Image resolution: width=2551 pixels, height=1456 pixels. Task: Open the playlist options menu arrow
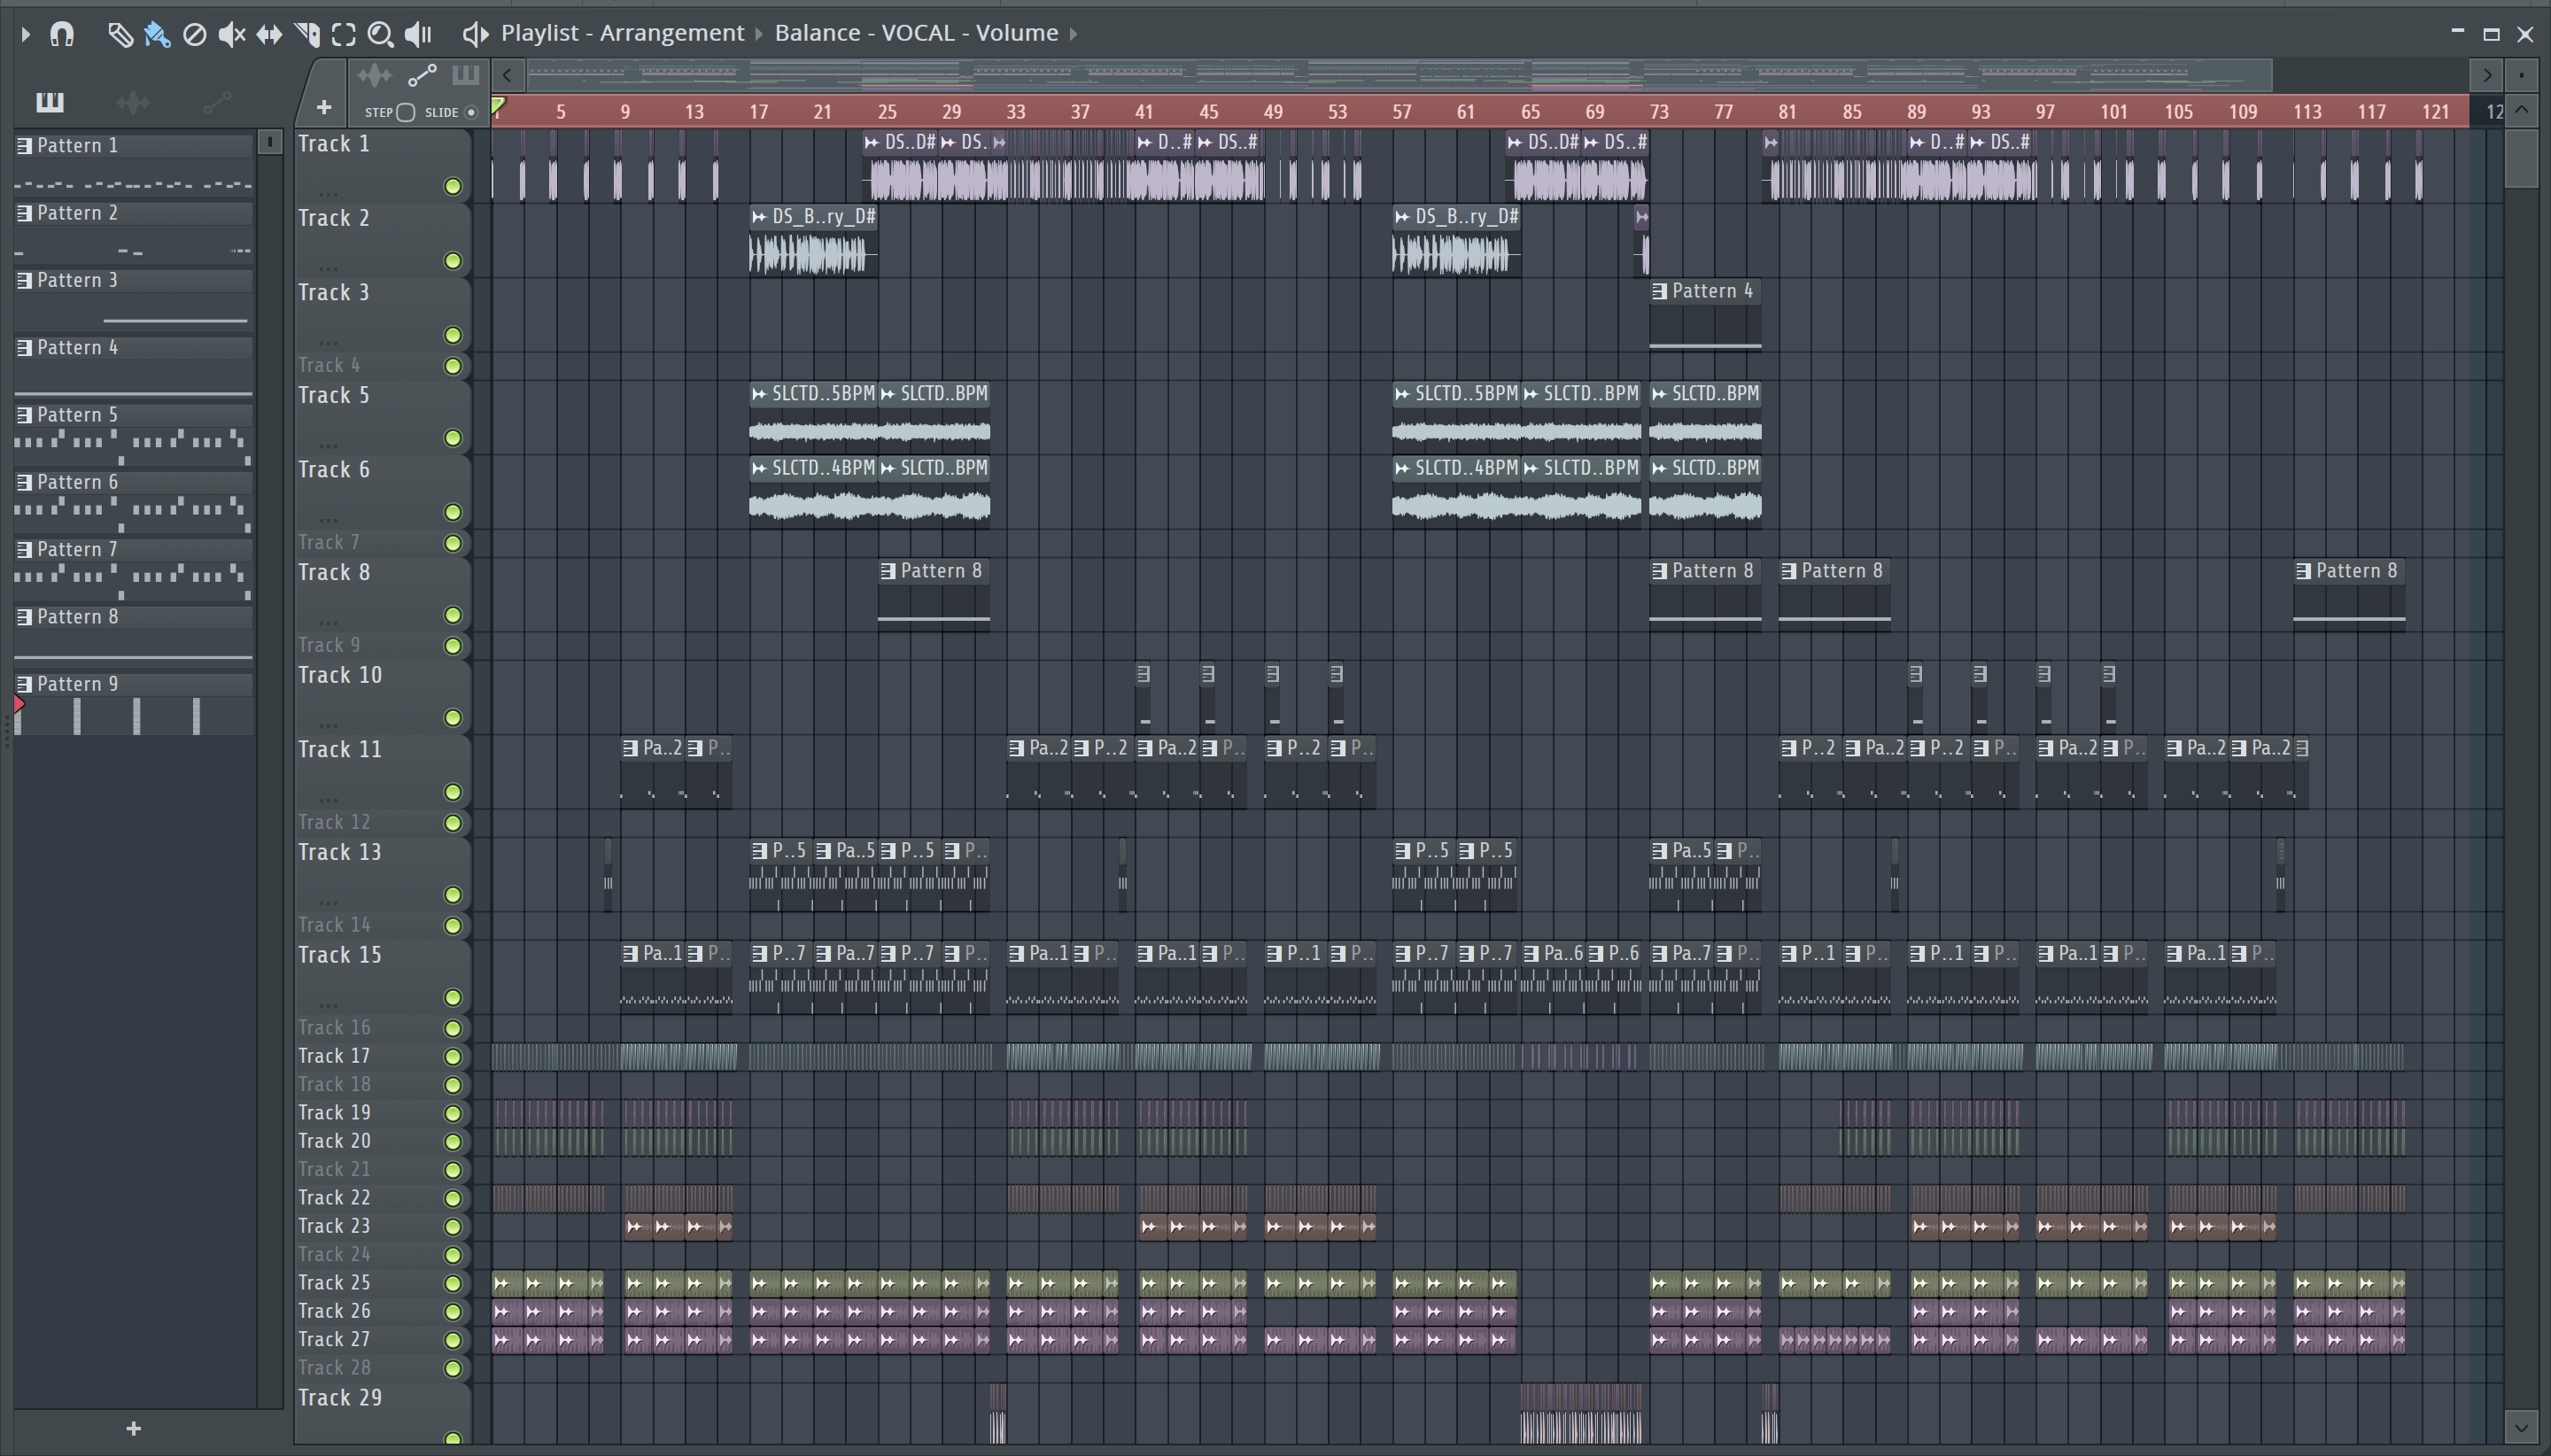point(26,35)
